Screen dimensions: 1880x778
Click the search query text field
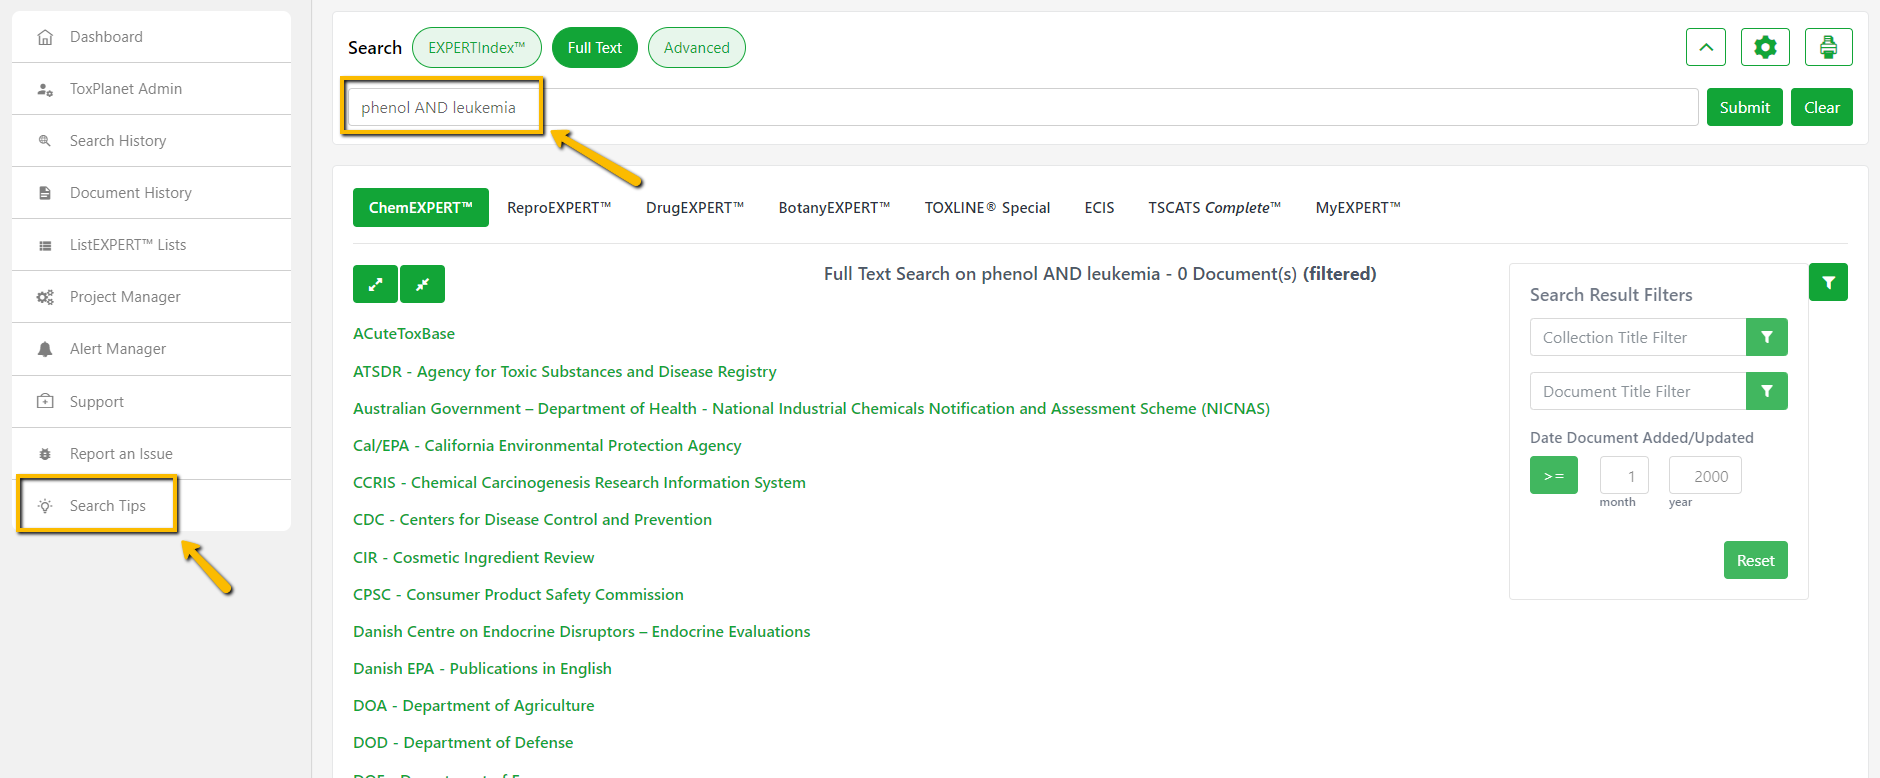(1020, 107)
